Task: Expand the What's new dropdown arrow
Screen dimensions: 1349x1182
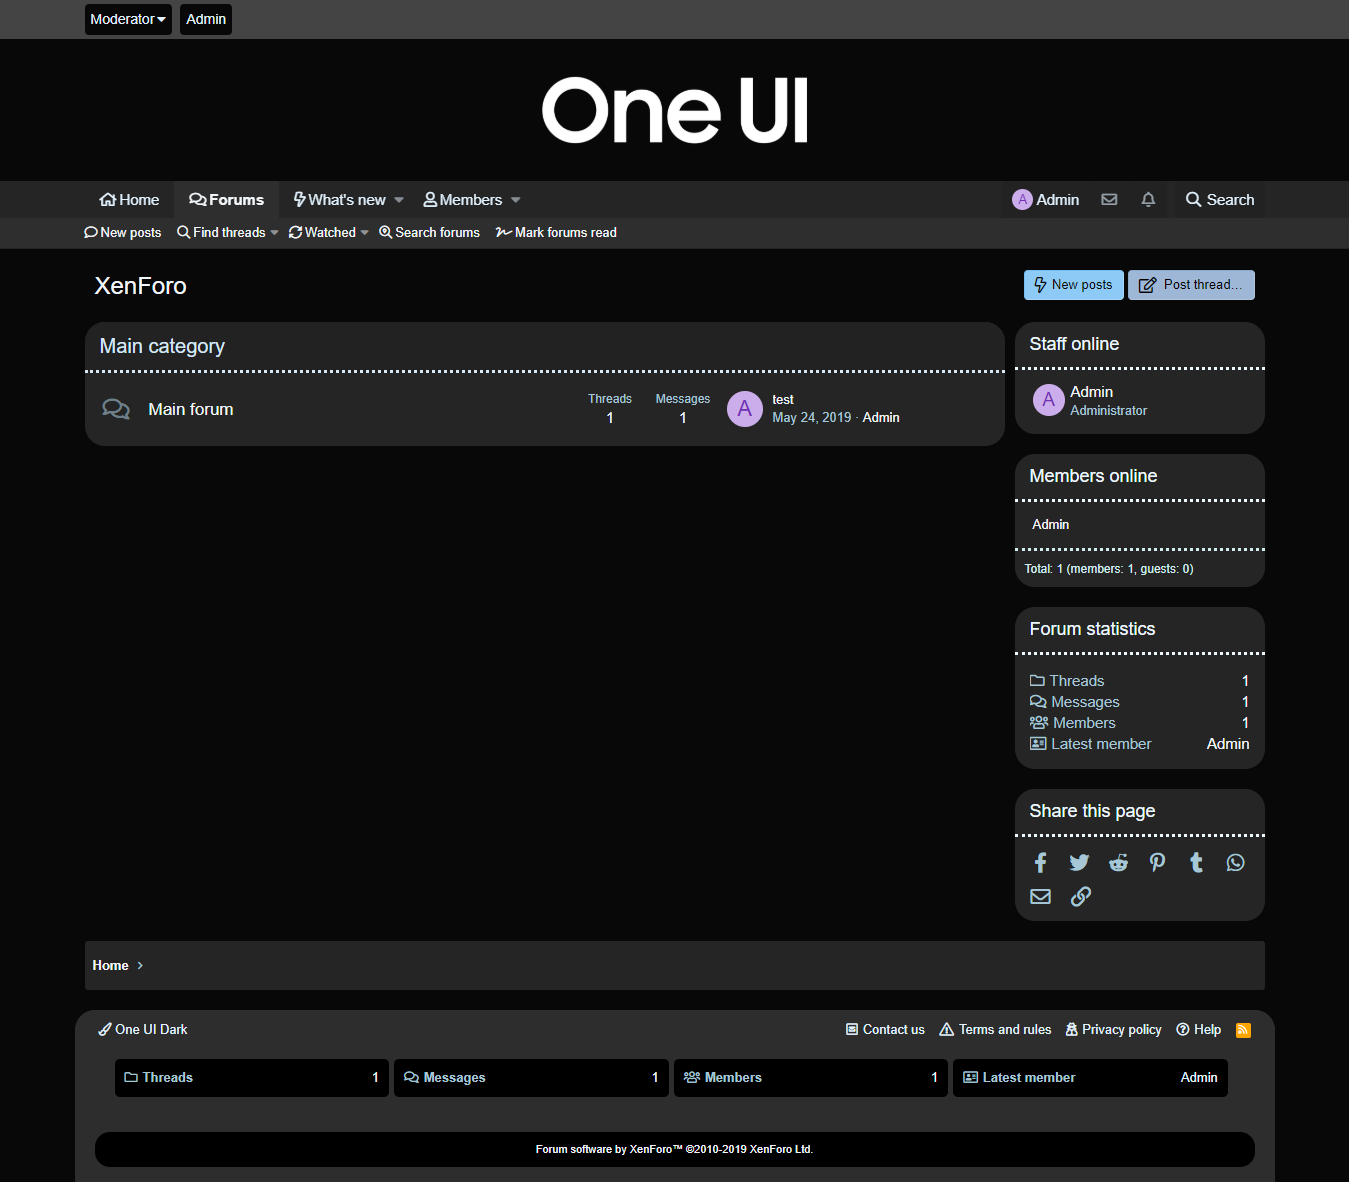Action: pyautogui.click(x=399, y=200)
